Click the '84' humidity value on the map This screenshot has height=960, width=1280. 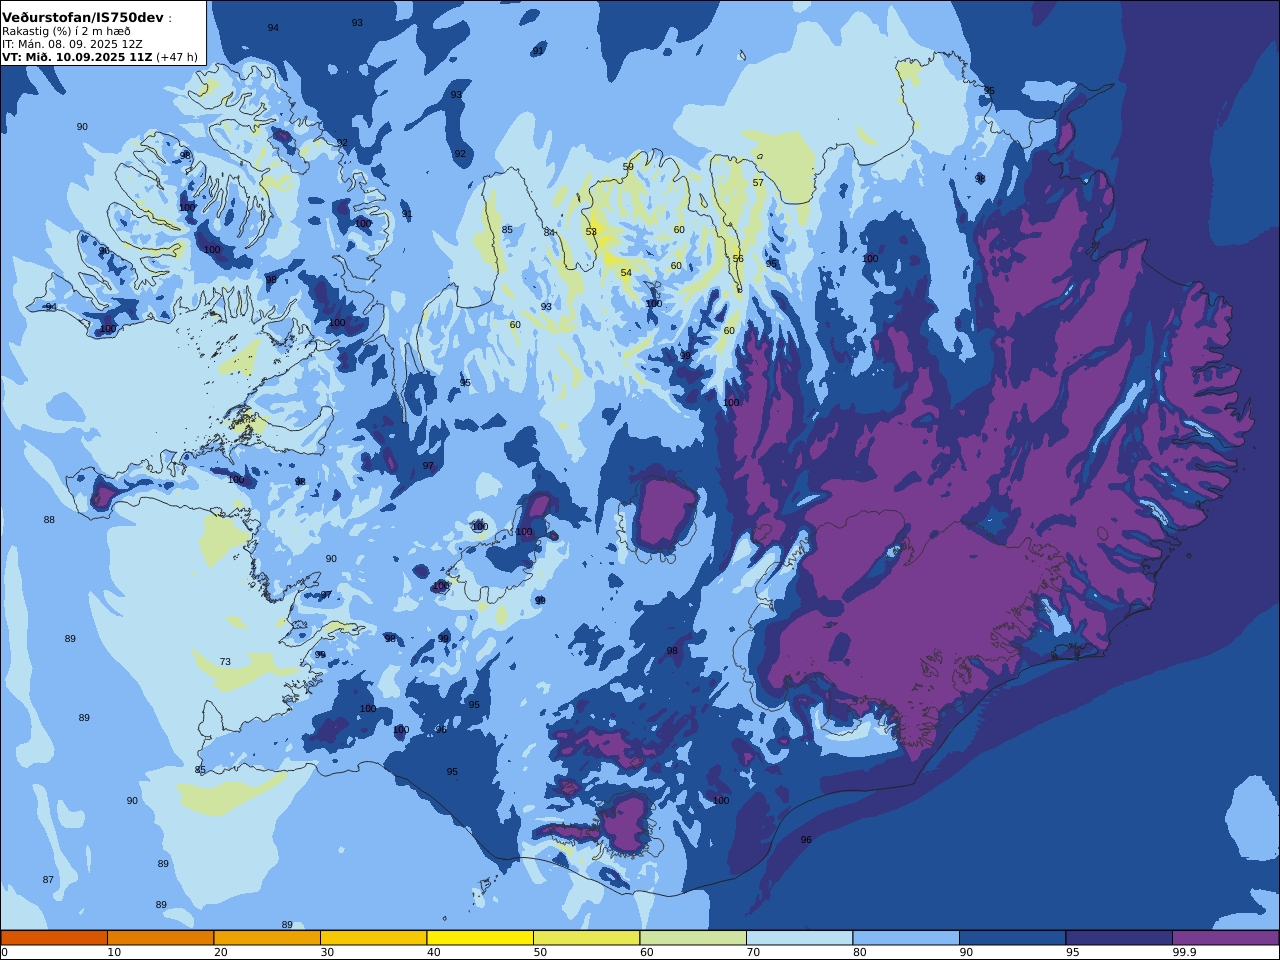[x=549, y=232]
